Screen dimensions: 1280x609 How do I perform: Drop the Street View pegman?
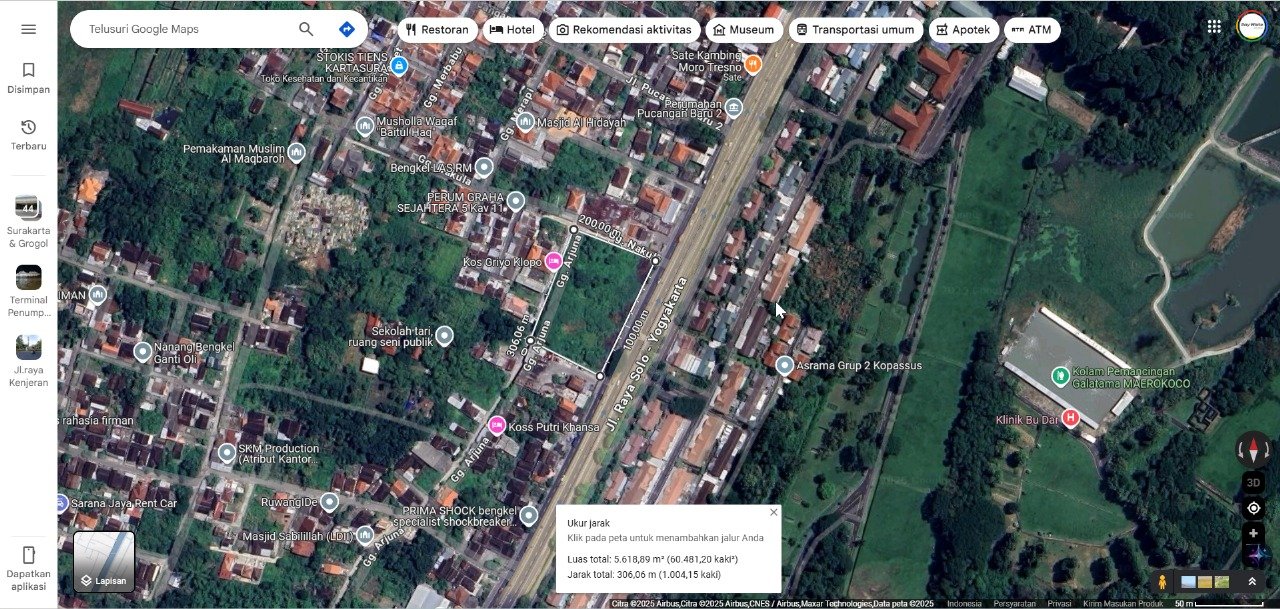pos(1162,581)
